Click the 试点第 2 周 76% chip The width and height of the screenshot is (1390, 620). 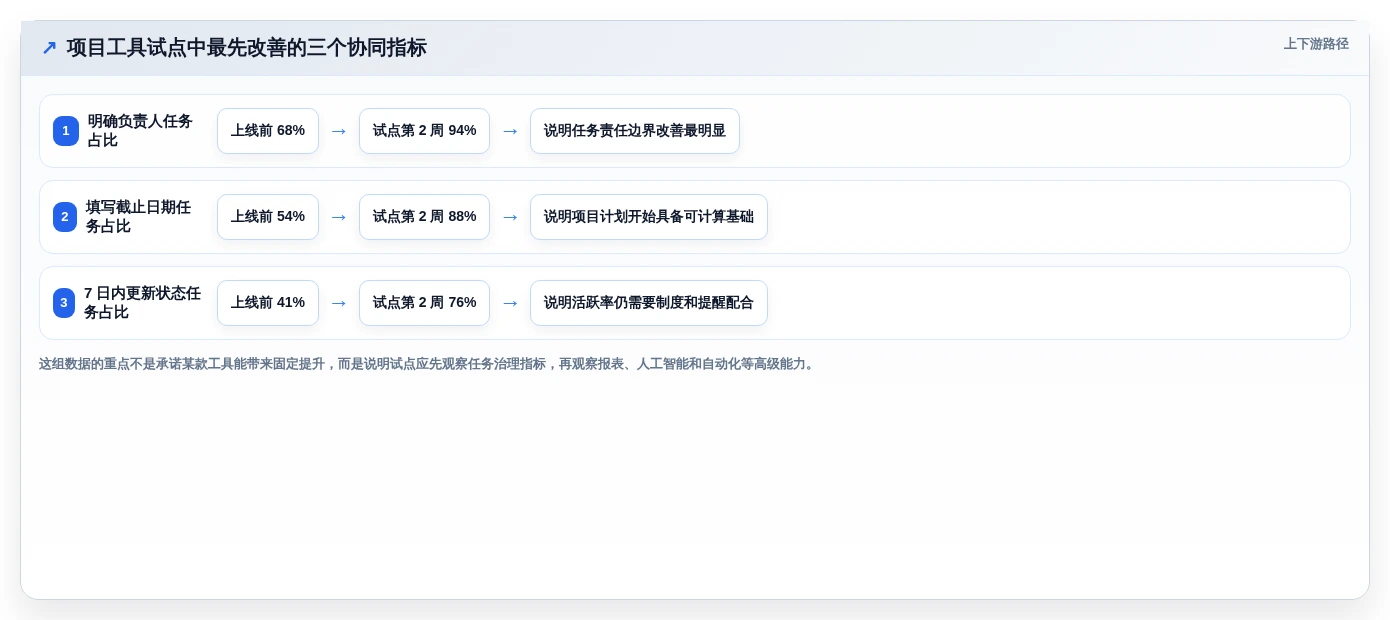click(424, 303)
